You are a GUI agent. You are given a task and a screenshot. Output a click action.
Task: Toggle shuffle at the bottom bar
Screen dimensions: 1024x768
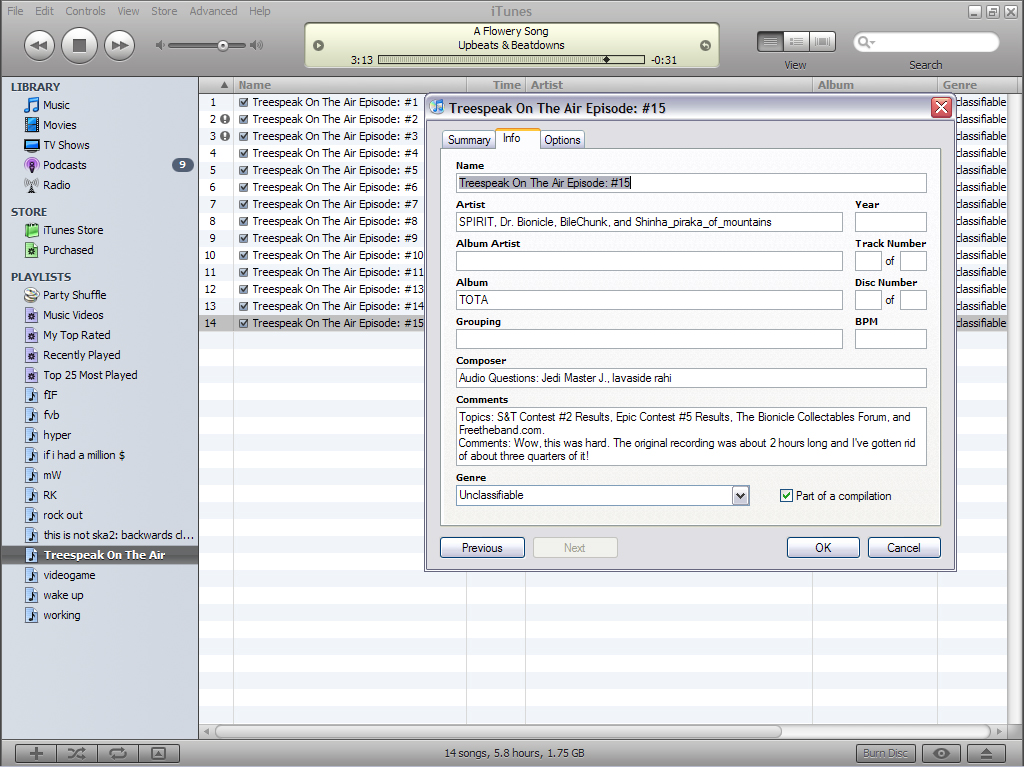[x=76, y=753]
